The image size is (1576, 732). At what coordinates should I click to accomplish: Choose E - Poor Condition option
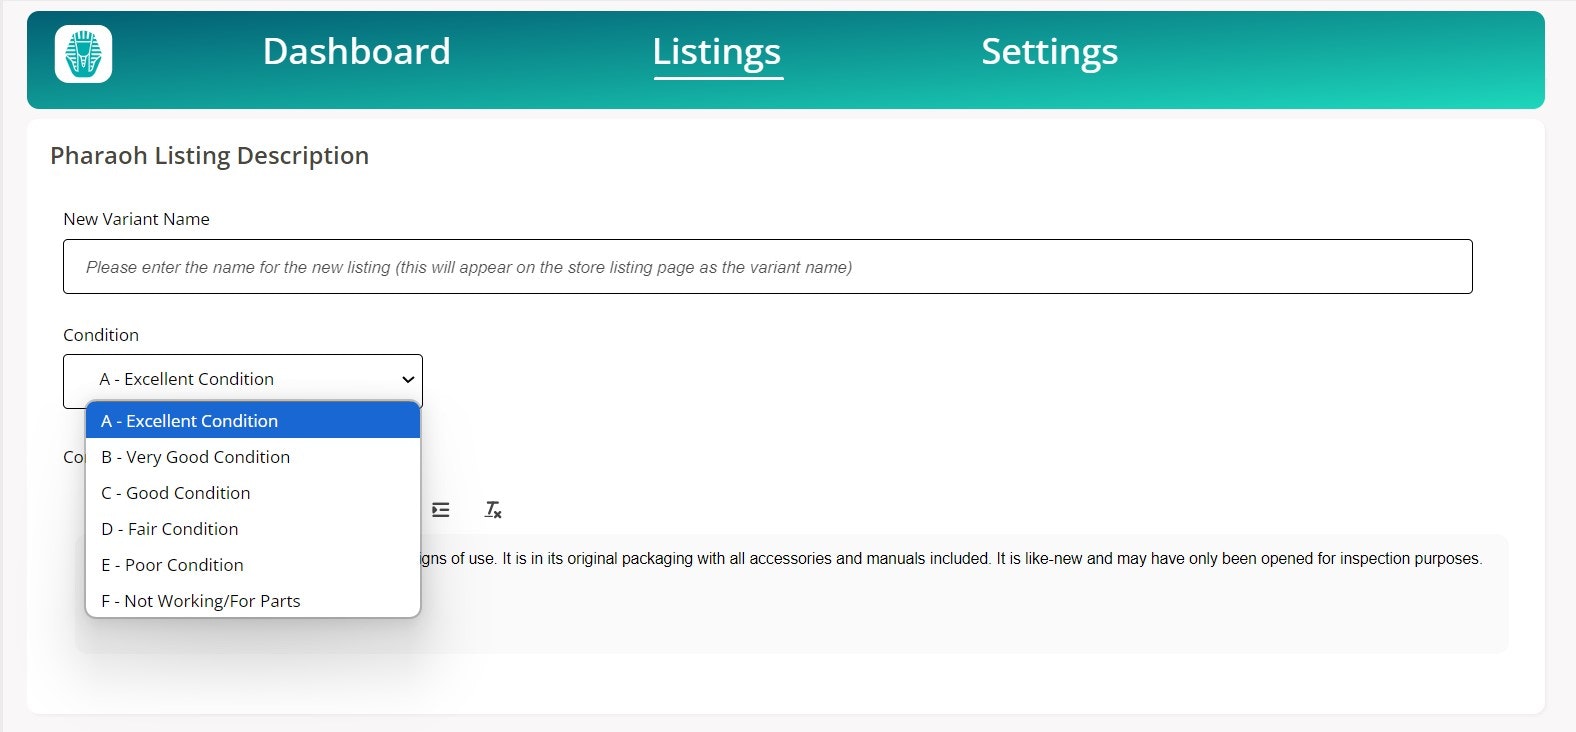click(253, 565)
